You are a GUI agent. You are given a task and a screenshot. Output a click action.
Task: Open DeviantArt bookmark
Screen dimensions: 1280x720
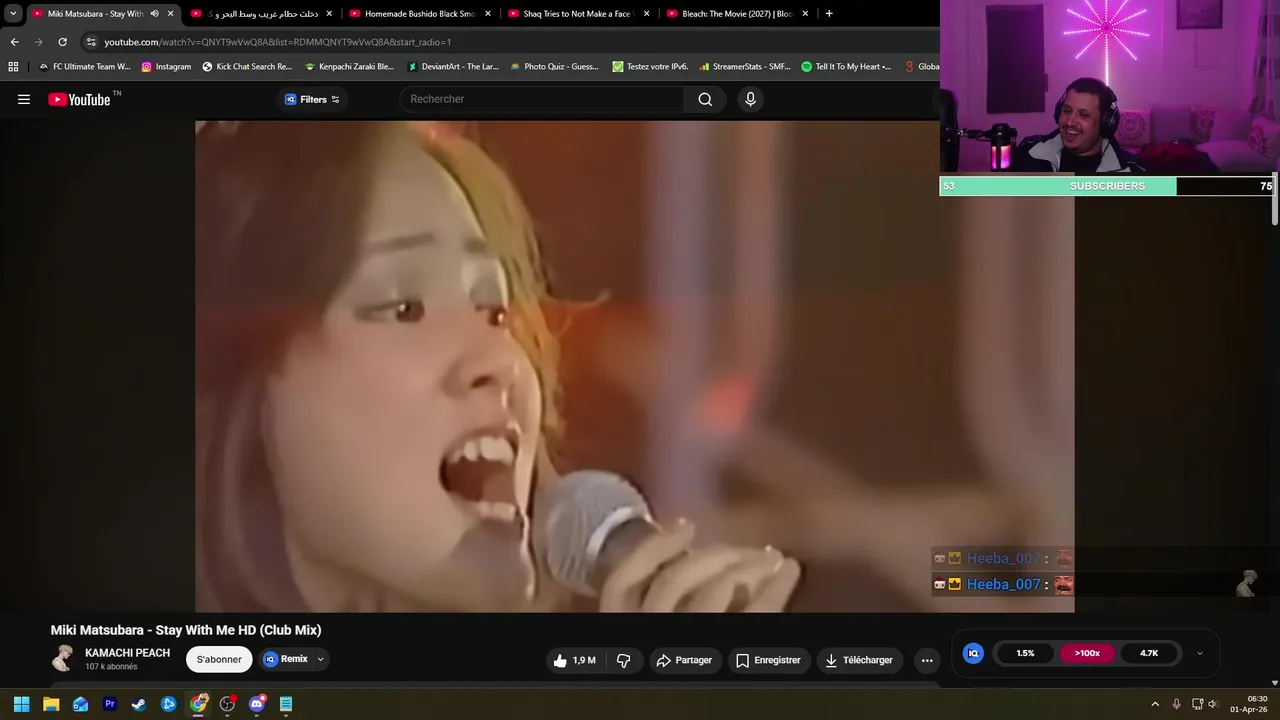pyautogui.click(x=453, y=67)
